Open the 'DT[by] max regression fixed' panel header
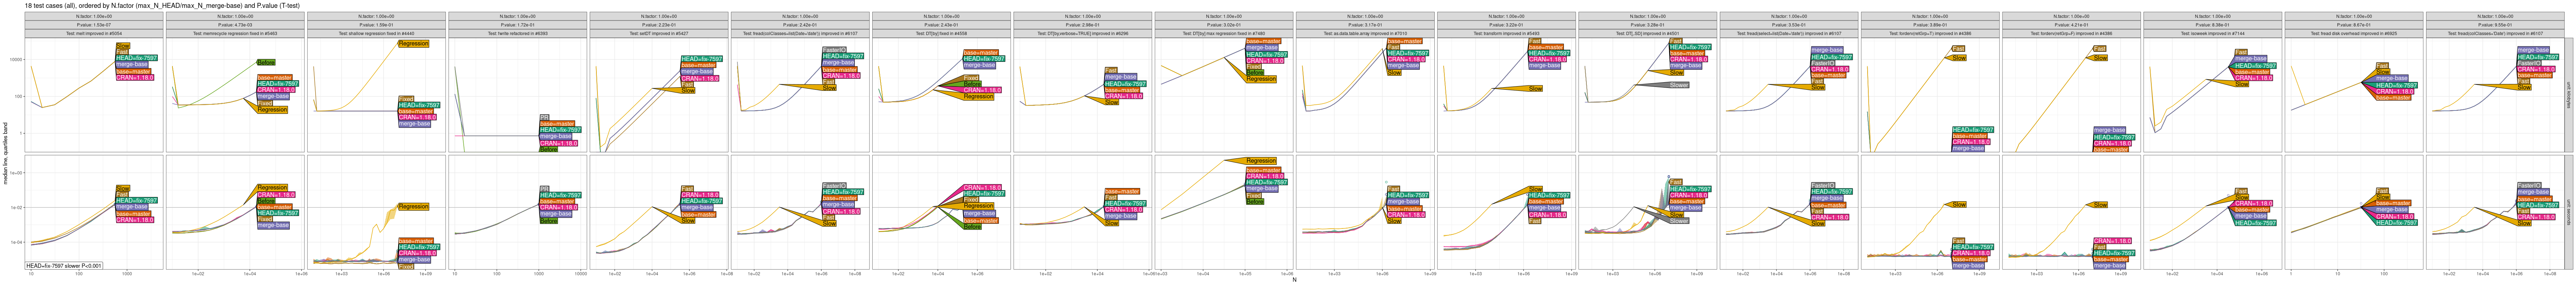The image size is (2576, 286). point(1224,33)
